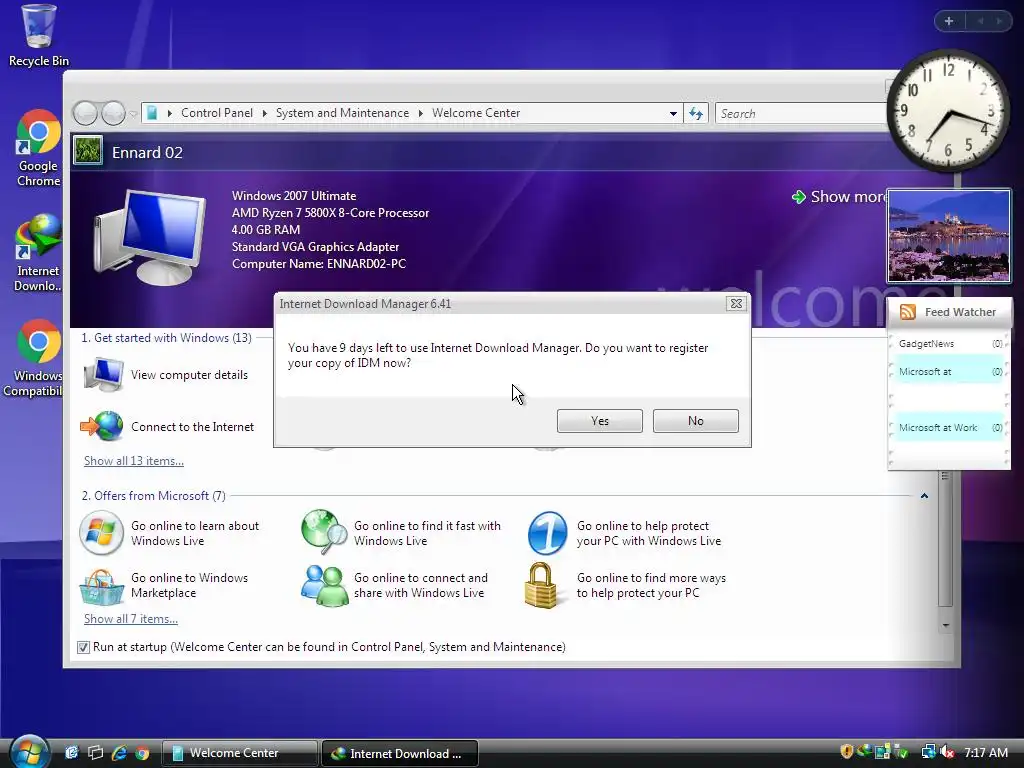Click the slideshow picture gadget
The width and height of the screenshot is (1024, 768).
click(949, 236)
